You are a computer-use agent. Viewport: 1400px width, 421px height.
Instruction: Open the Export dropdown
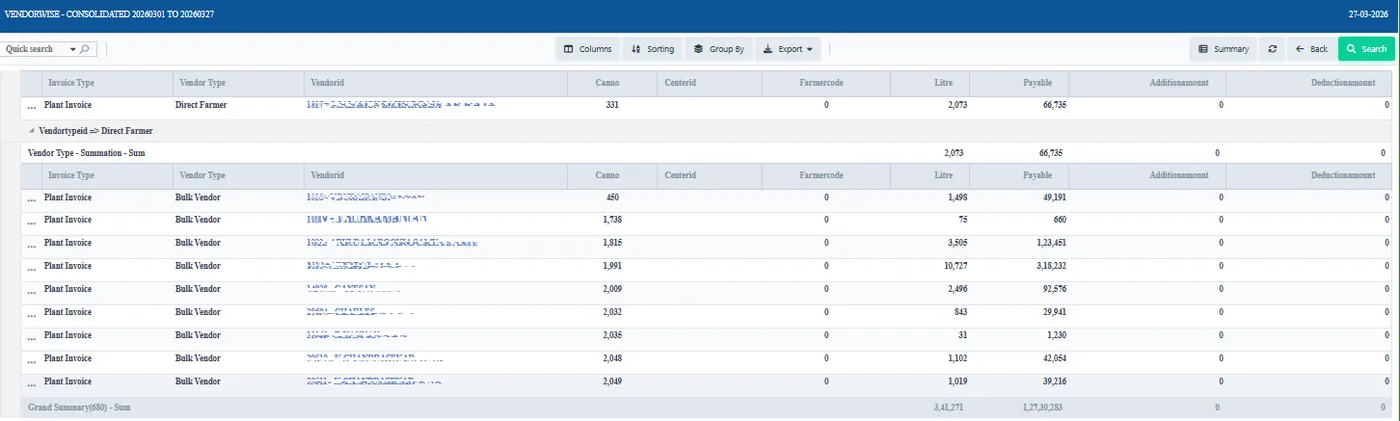tap(788, 48)
